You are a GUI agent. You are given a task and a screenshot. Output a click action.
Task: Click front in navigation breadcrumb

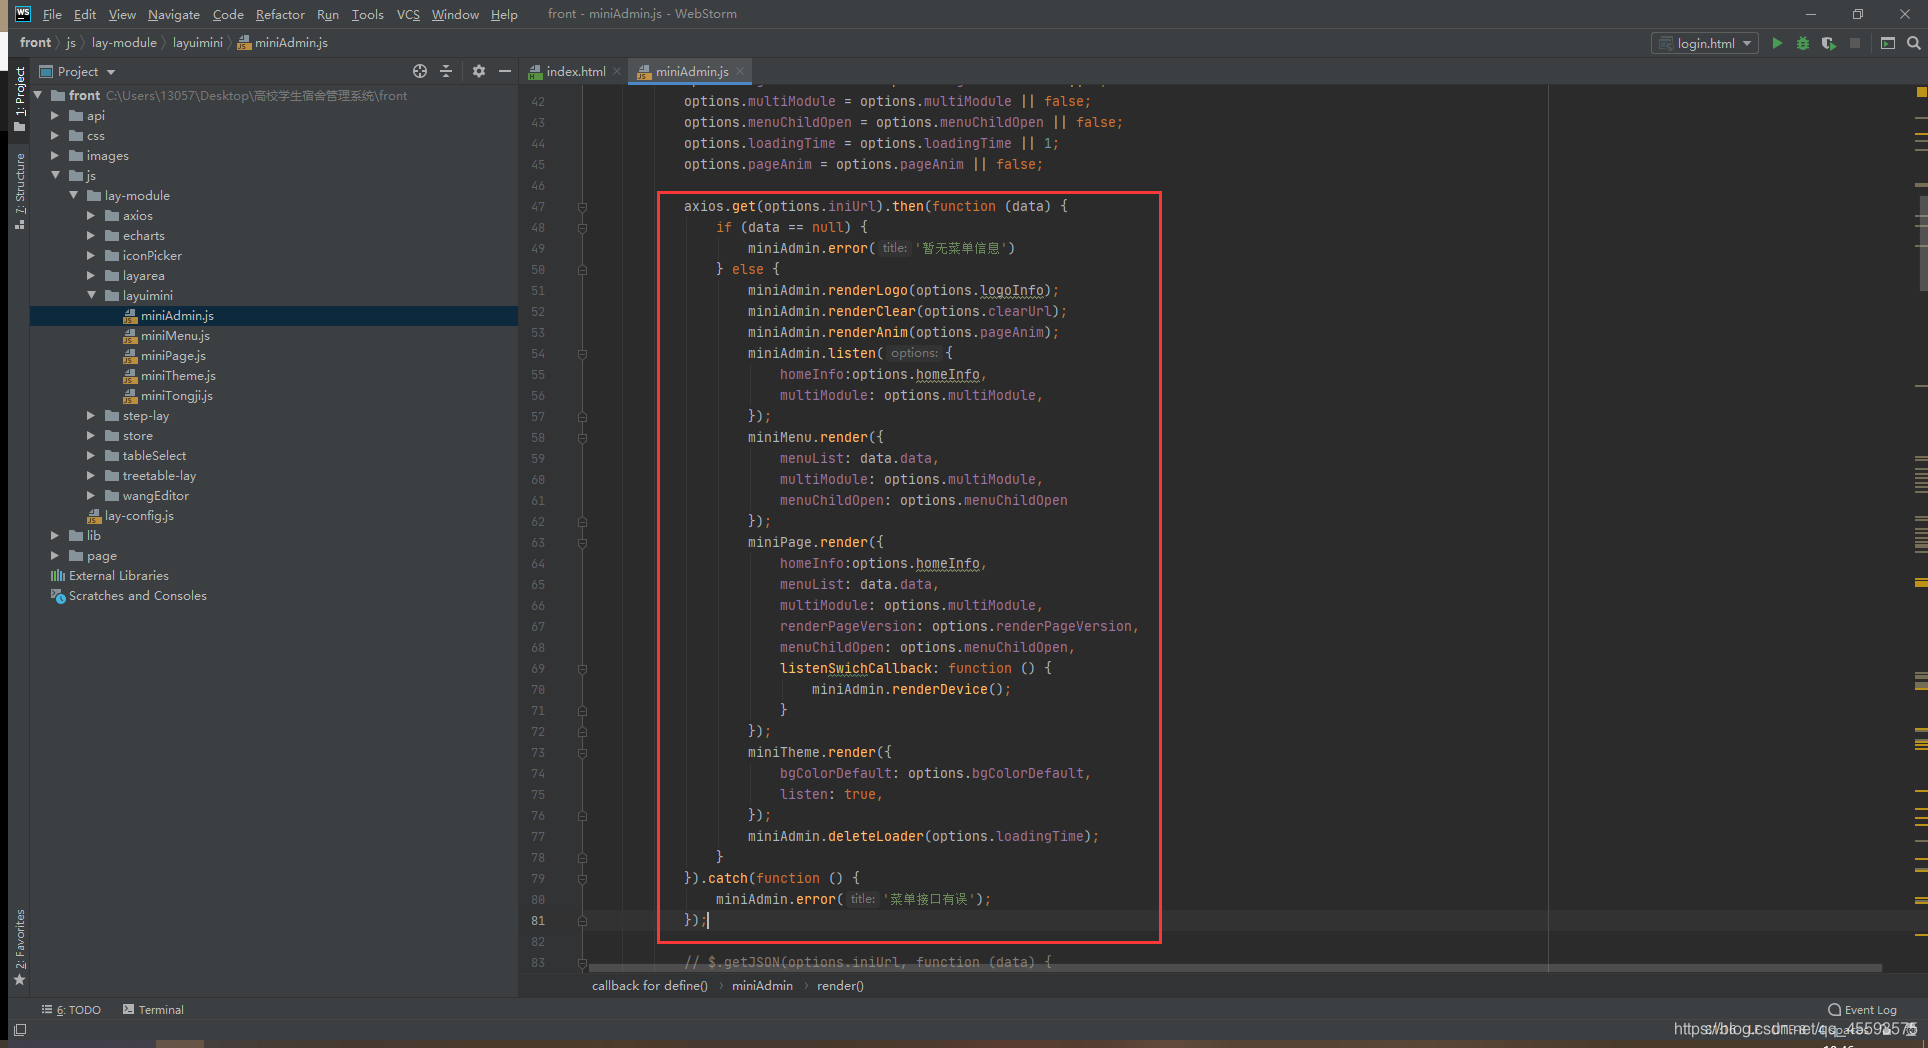tap(35, 43)
